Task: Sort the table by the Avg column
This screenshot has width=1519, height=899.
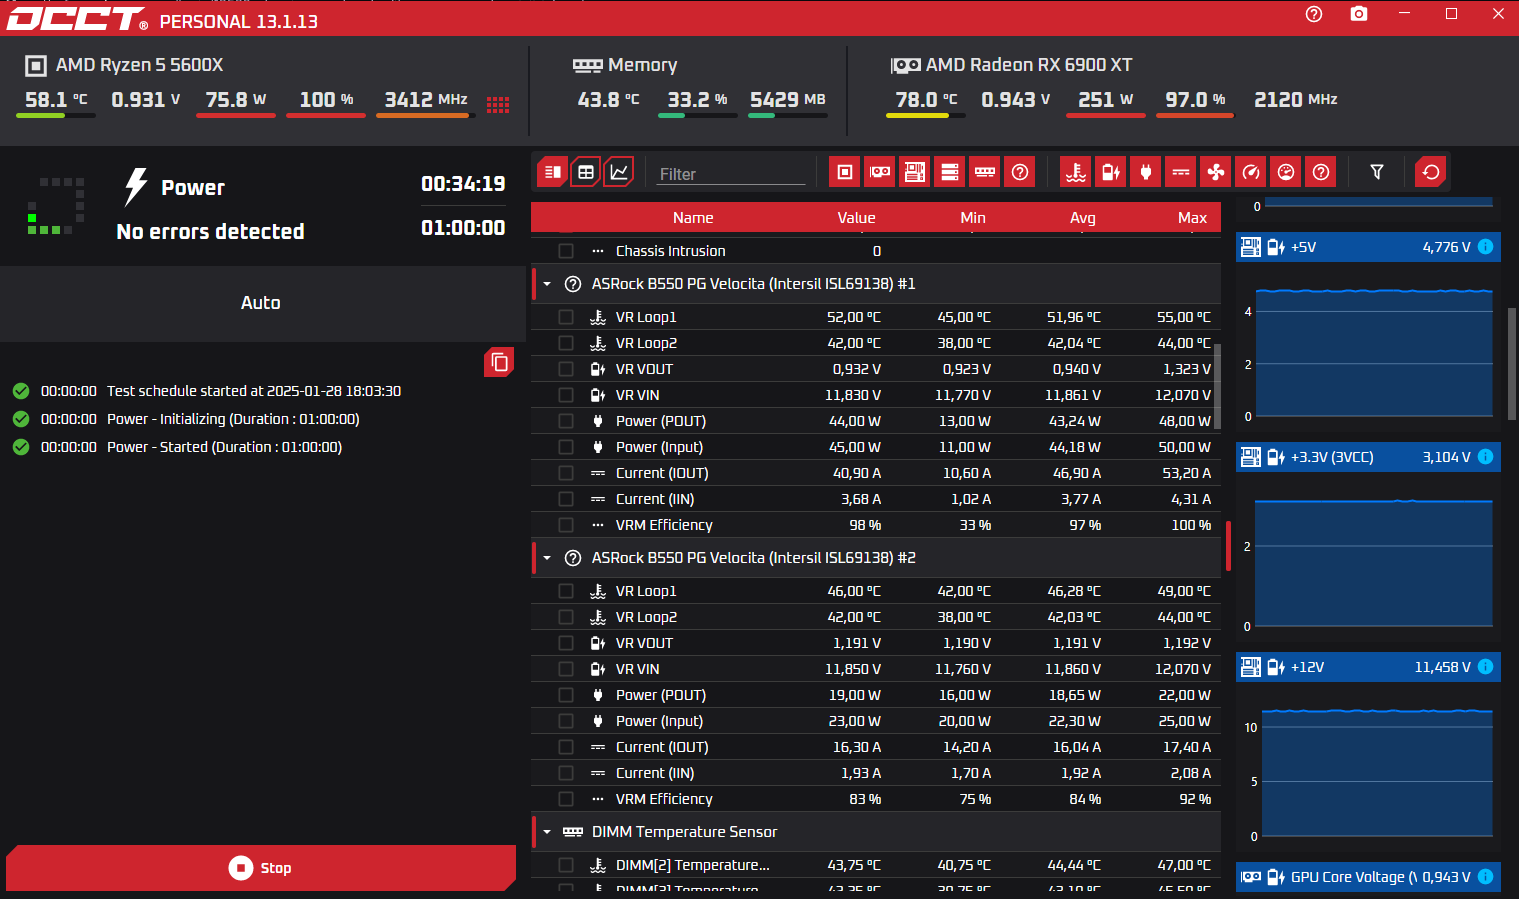Action: click(x=1083, y=218)
